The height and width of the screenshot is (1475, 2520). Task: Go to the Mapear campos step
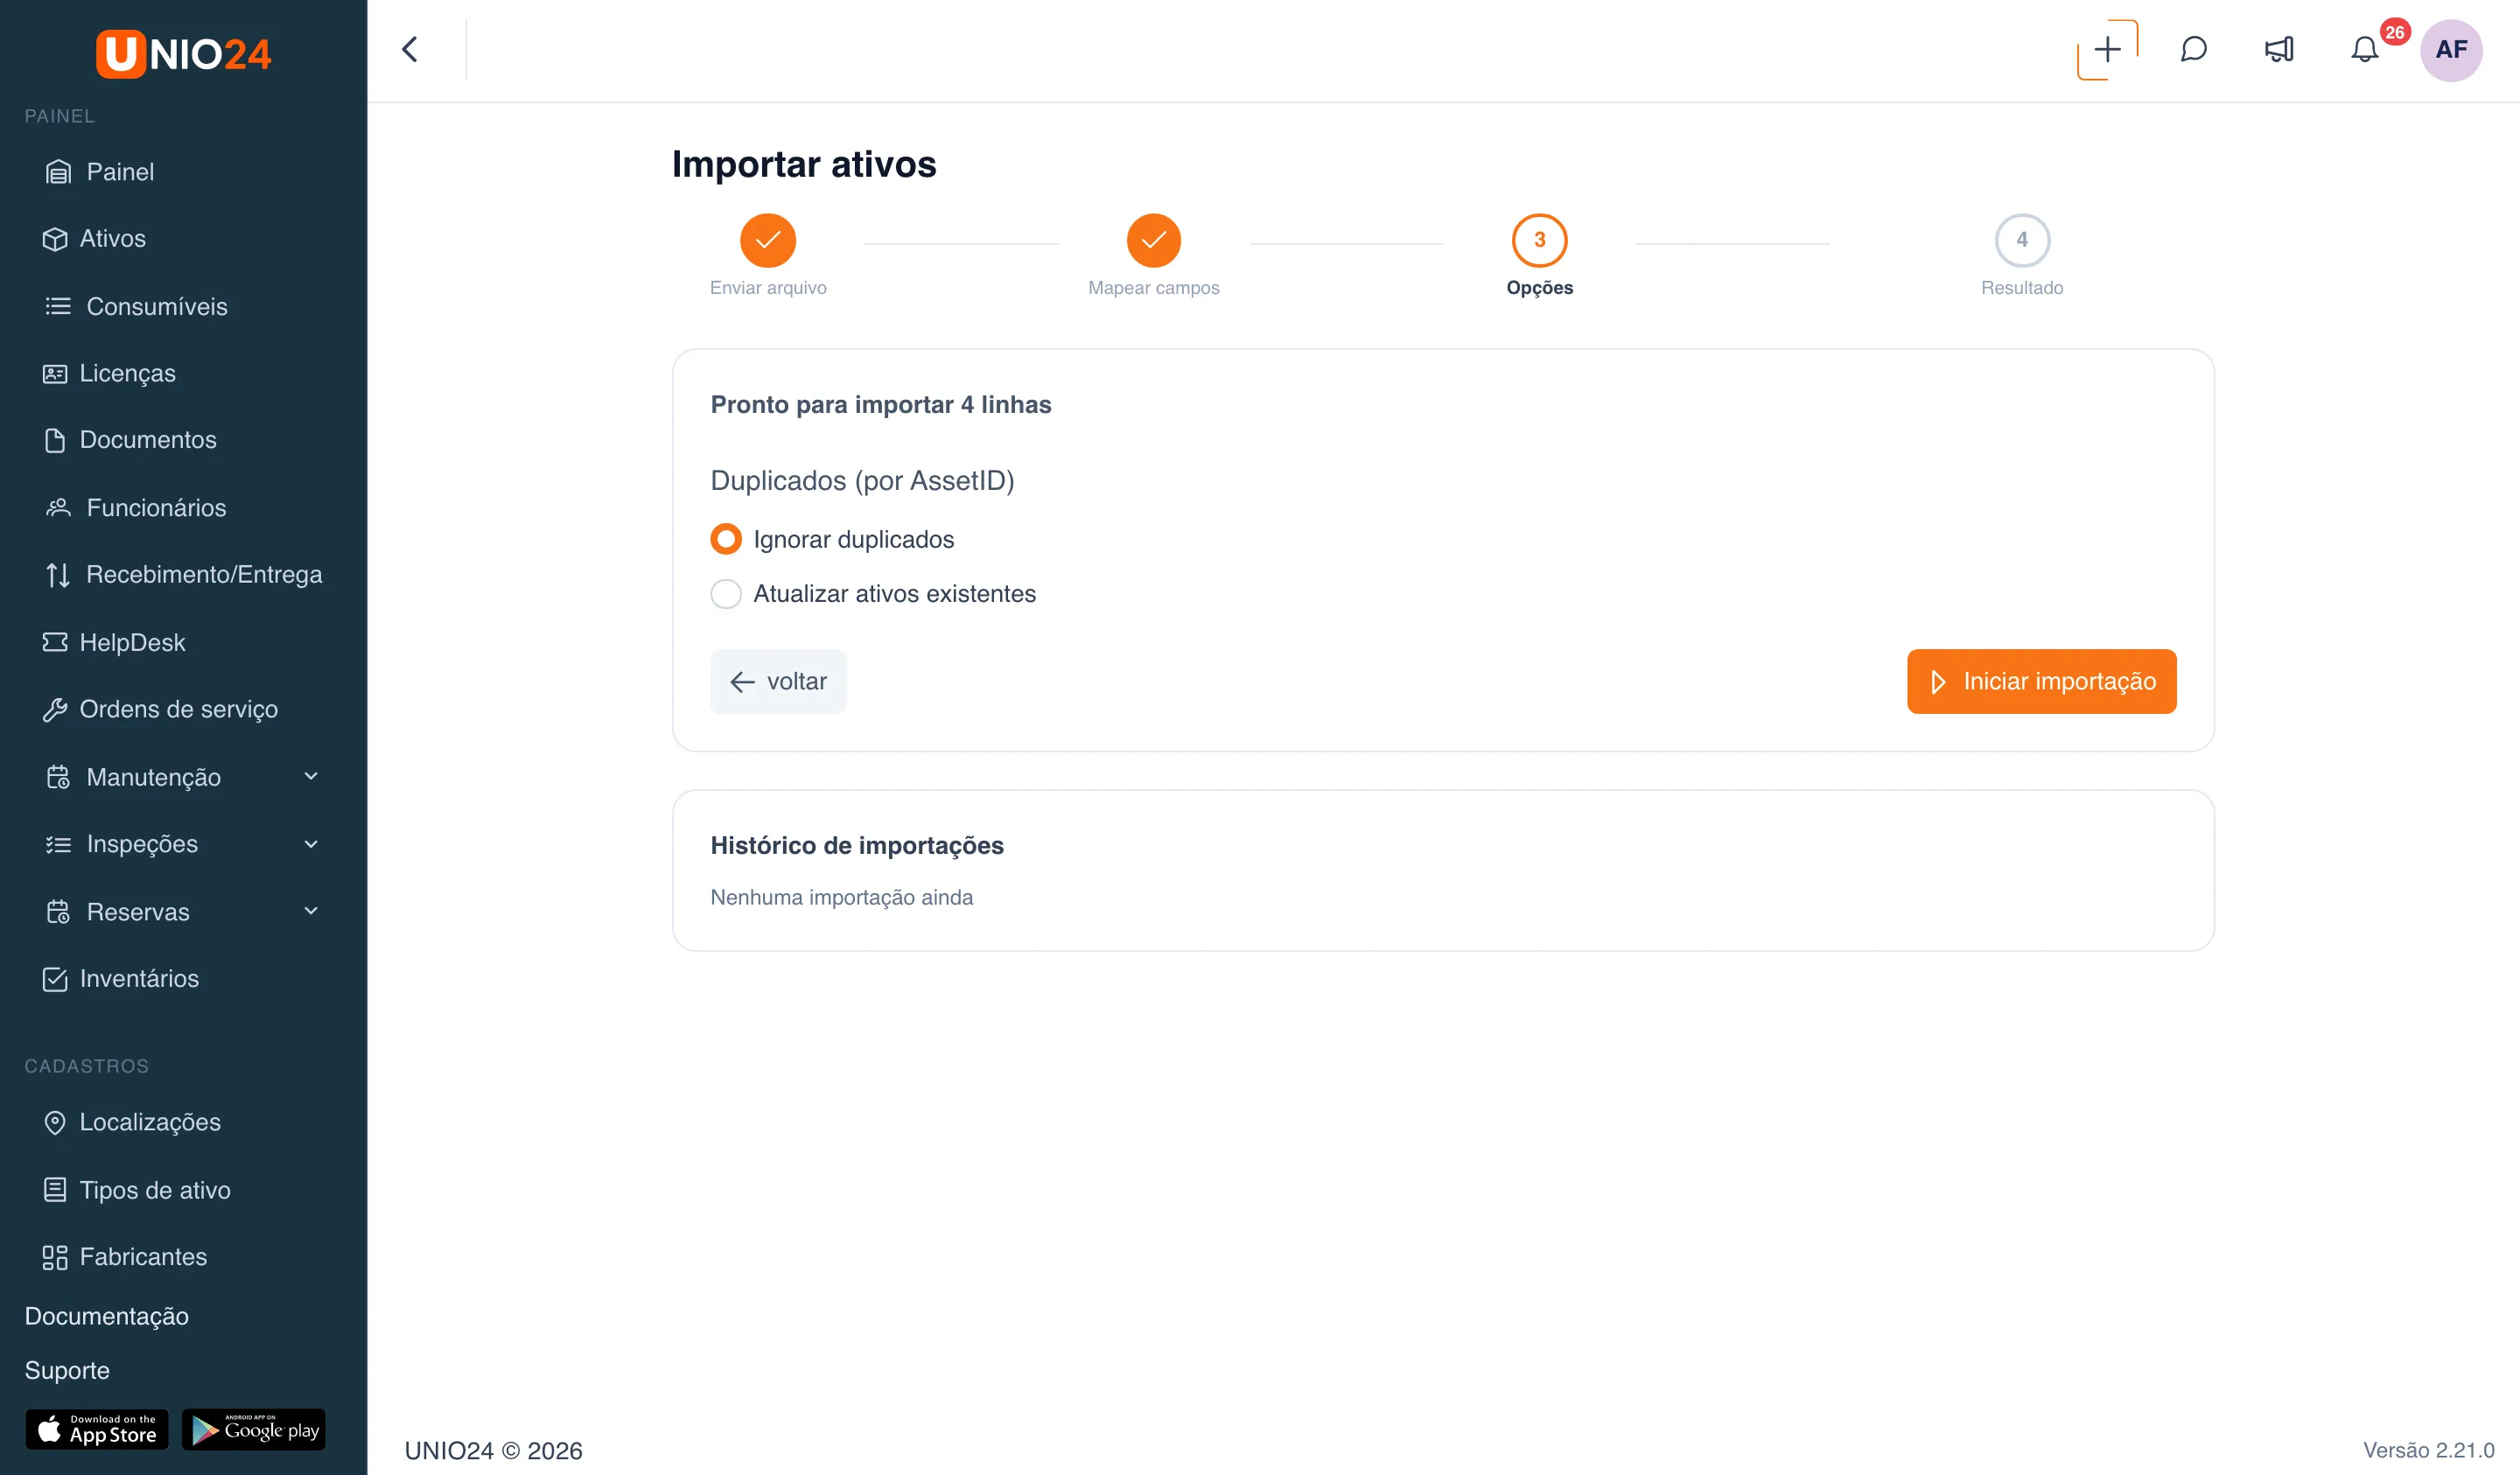click(x=1154, y=255)
